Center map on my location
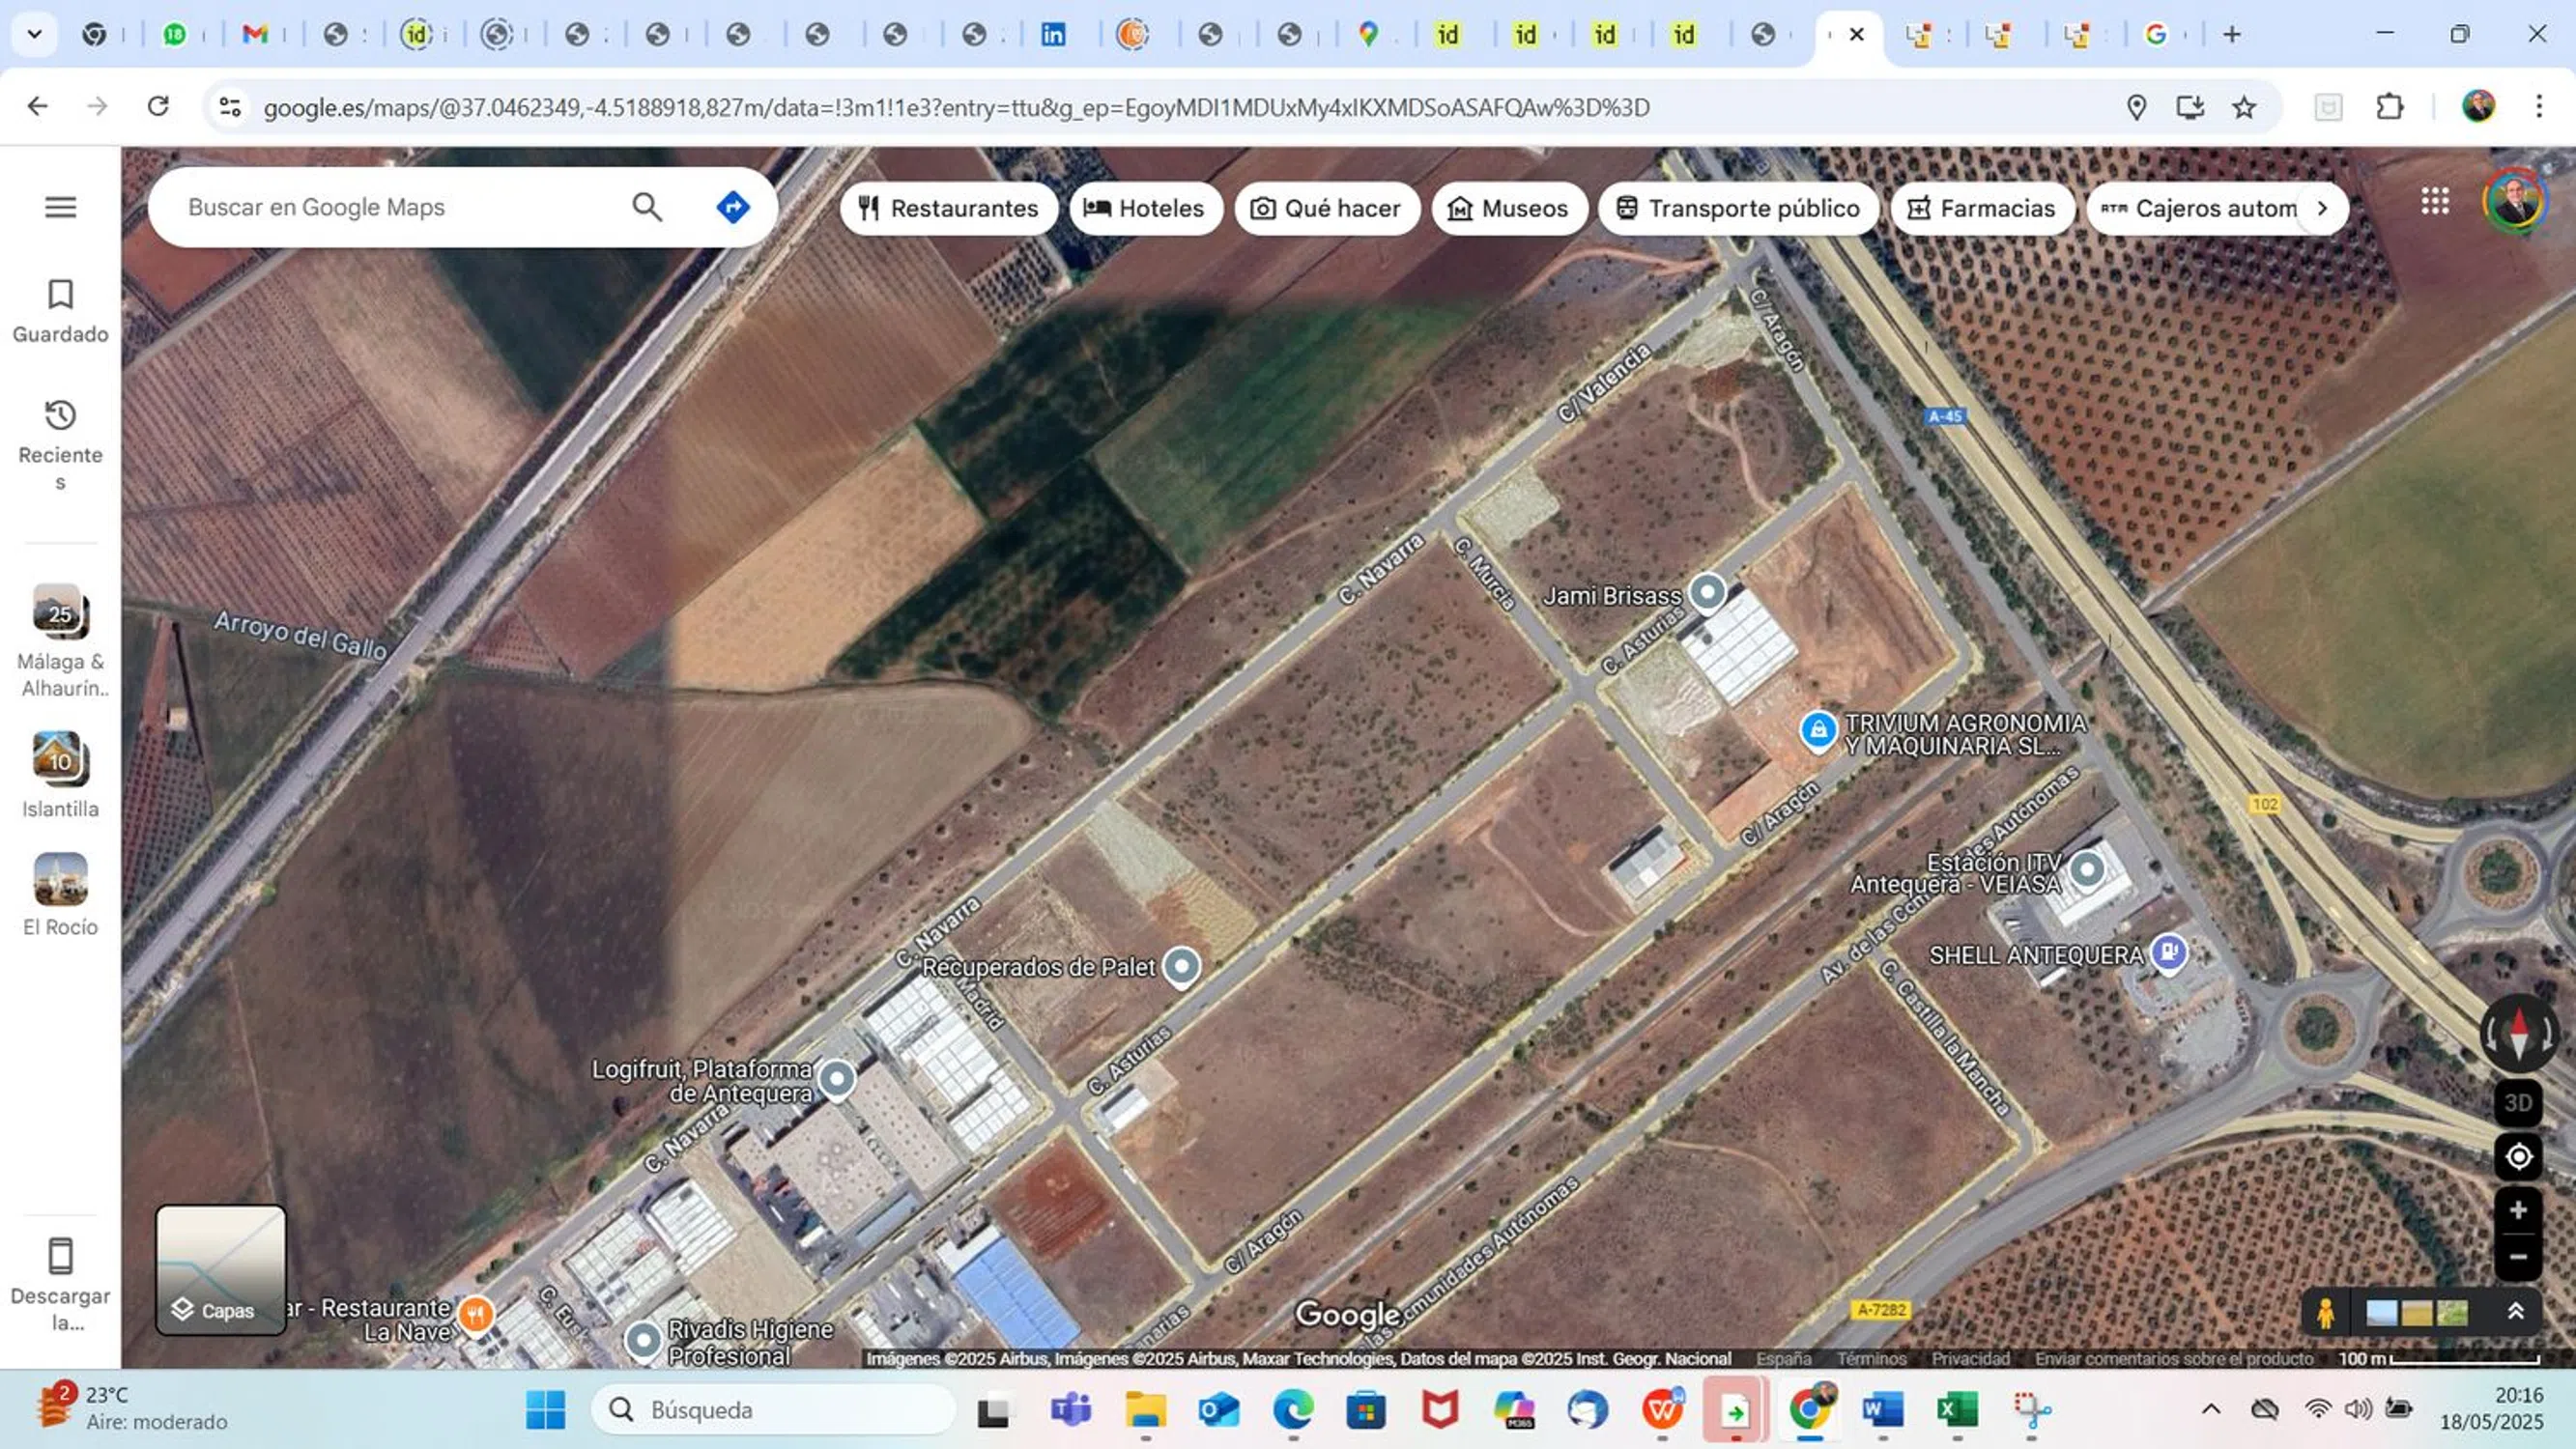 pyautogui.click(x=2518, y=1156)
